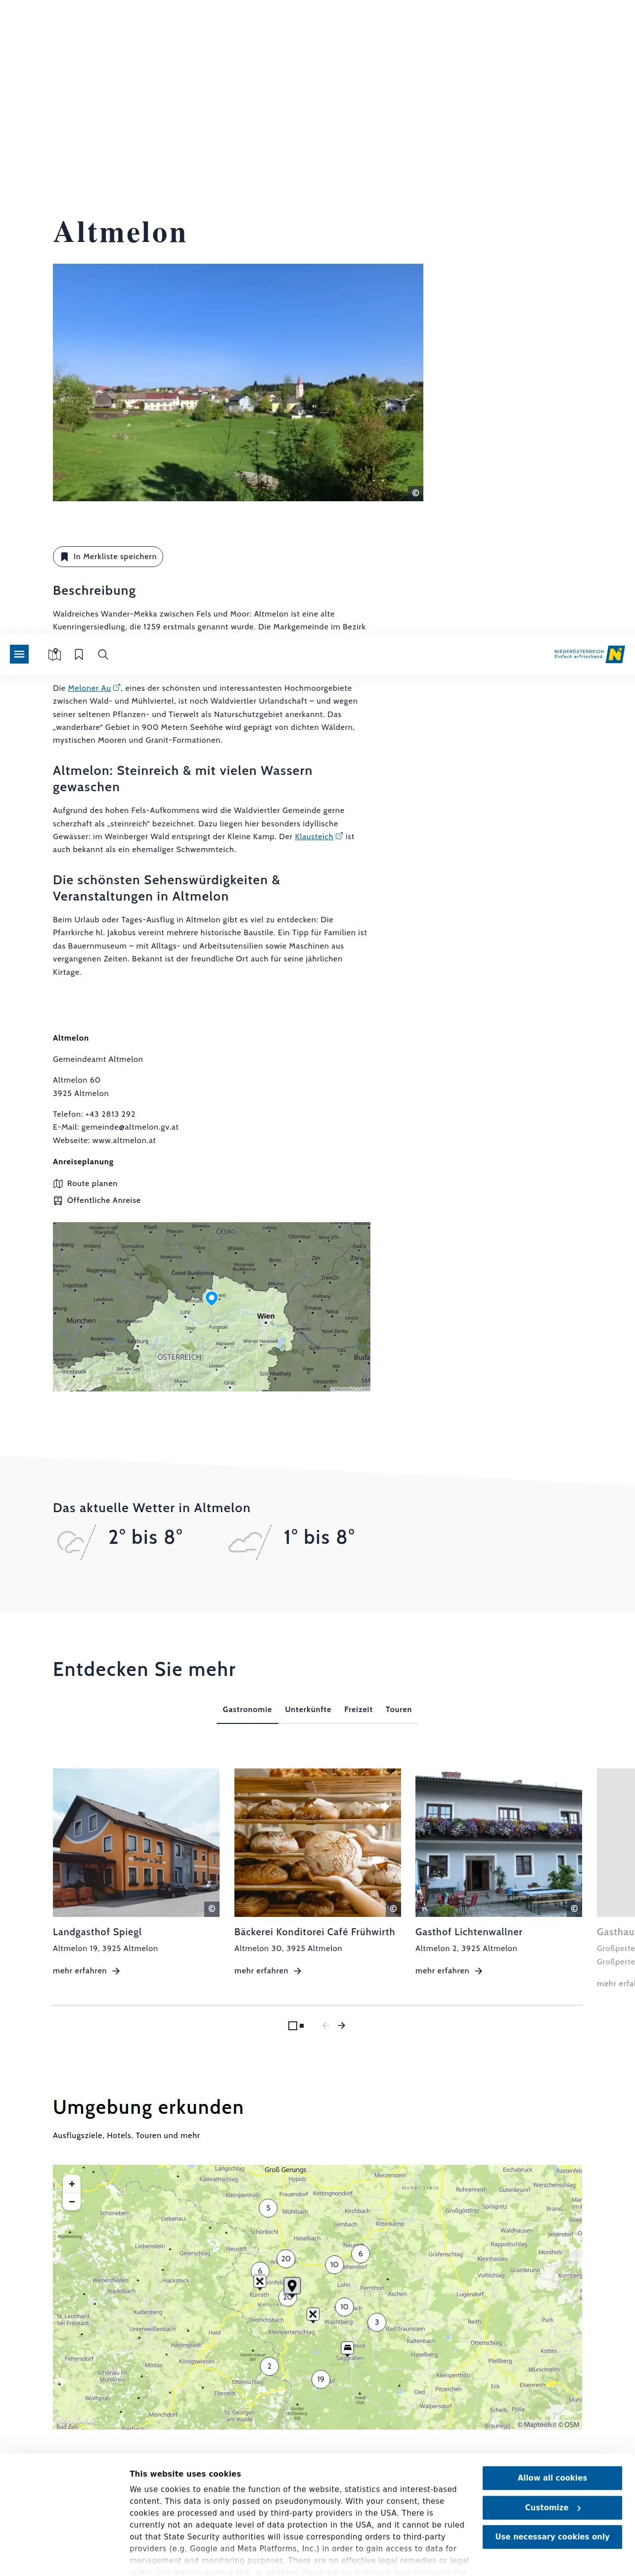The height and width of the screenshot is (2576, 635).
Task: Click the Niederösterreich logo
Action: 589,654
